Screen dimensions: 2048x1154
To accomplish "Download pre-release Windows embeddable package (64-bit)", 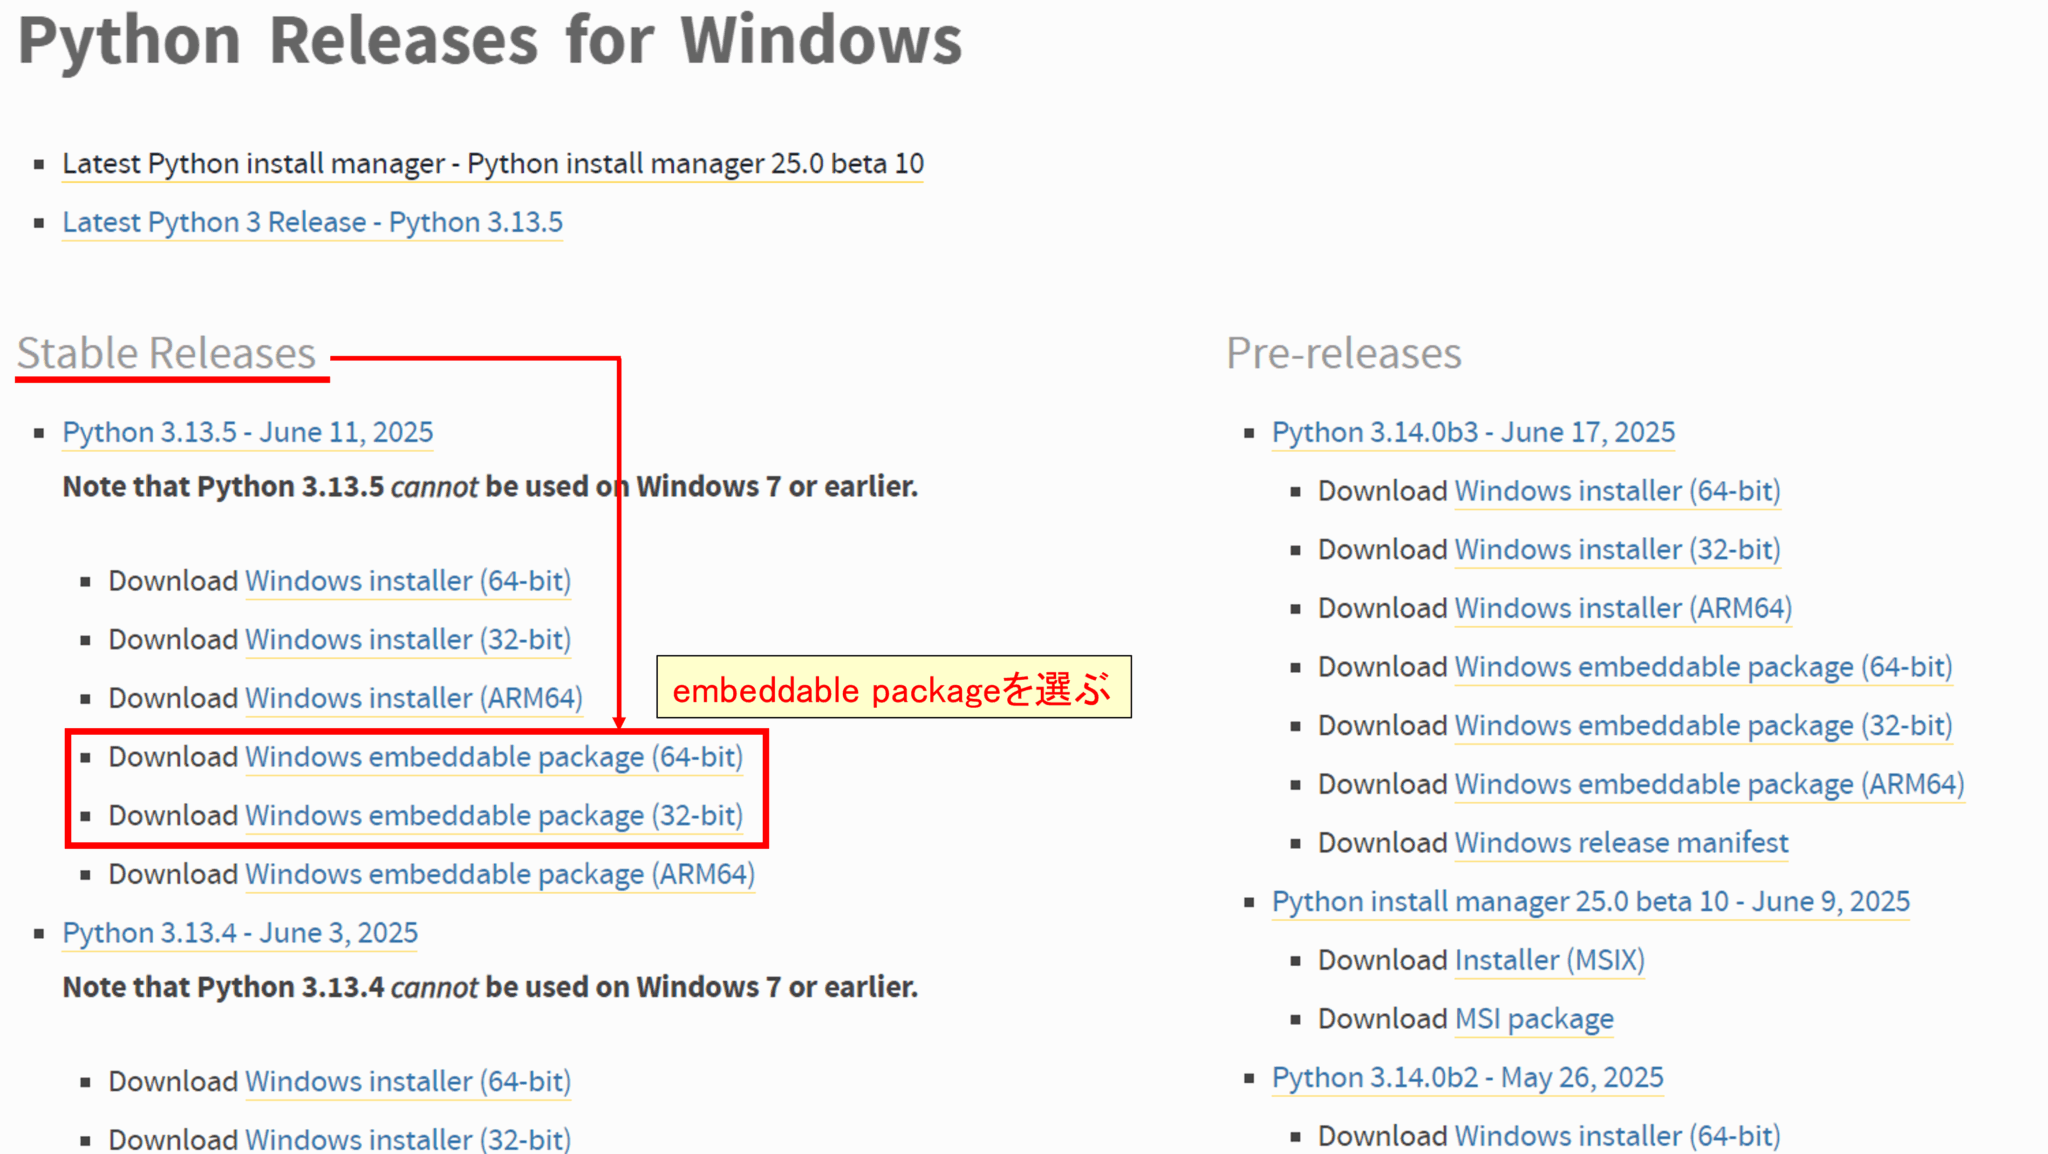I will [x=1703, y=667].
